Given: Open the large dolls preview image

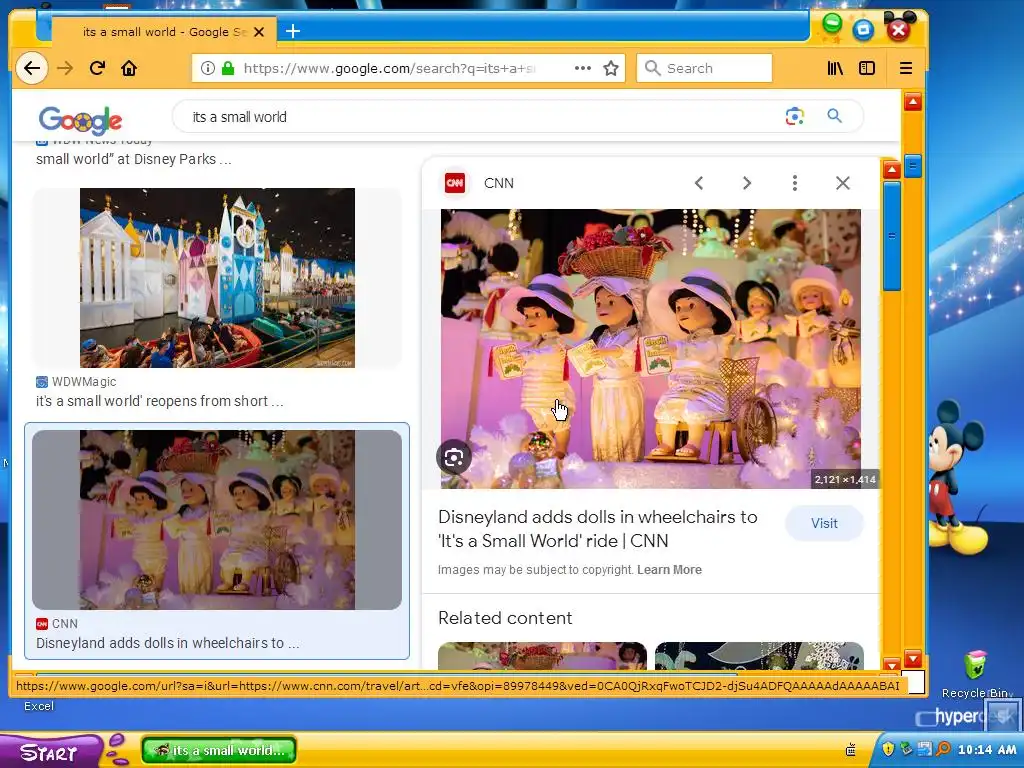Looking at the screenshot, I should 650,349.
